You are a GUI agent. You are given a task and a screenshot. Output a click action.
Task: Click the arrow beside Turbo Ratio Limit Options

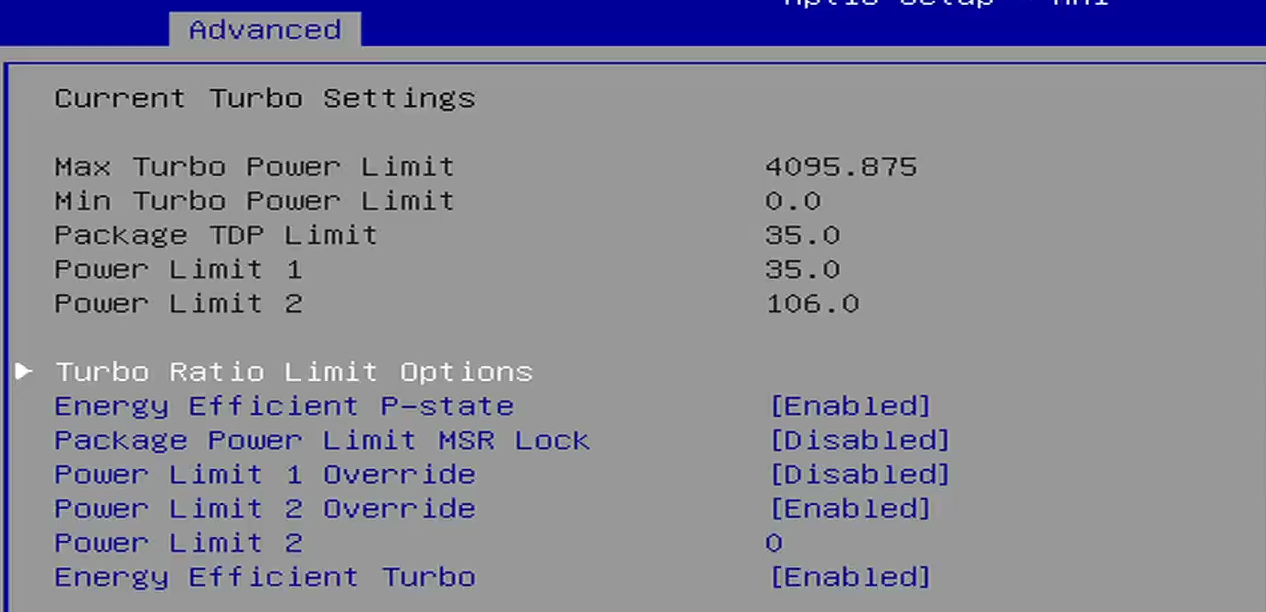24,372
